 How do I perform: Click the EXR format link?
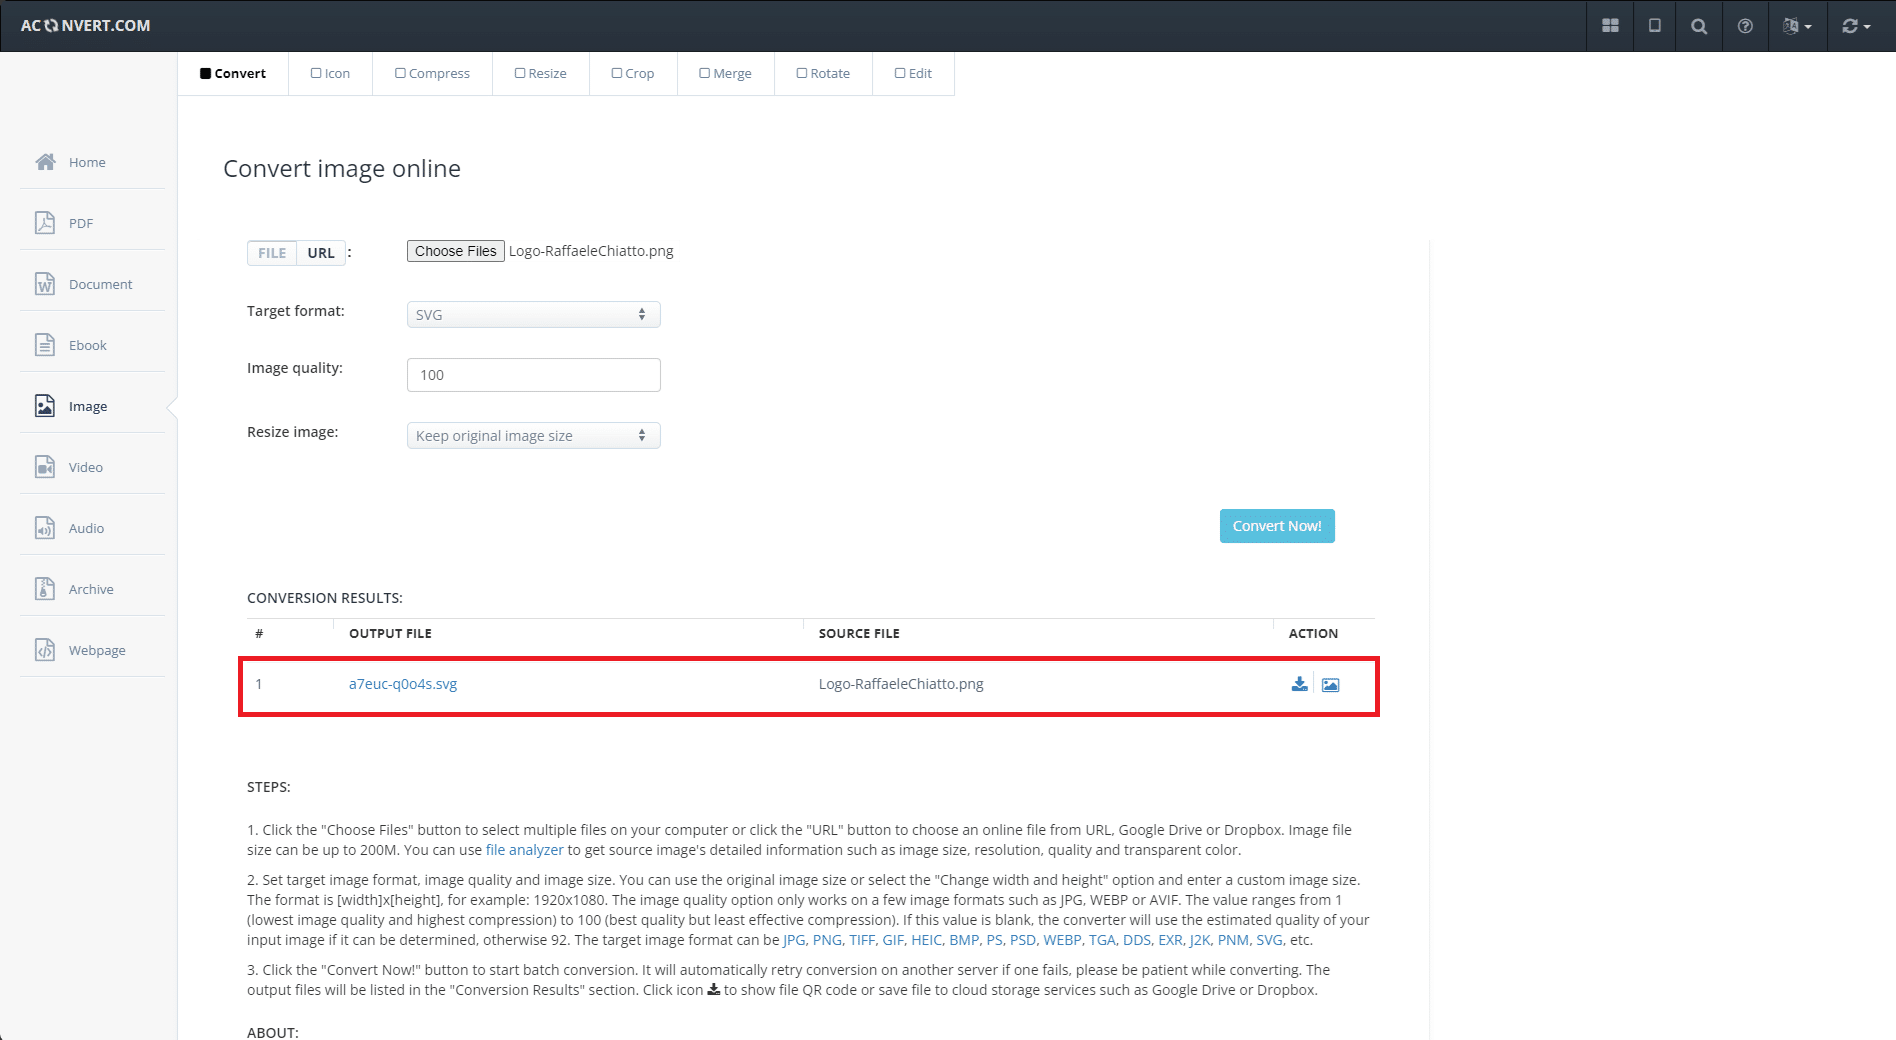pos(1170,940)
